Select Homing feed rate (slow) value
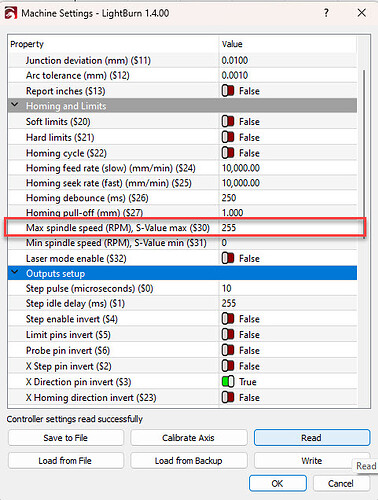 pos(241,168)
